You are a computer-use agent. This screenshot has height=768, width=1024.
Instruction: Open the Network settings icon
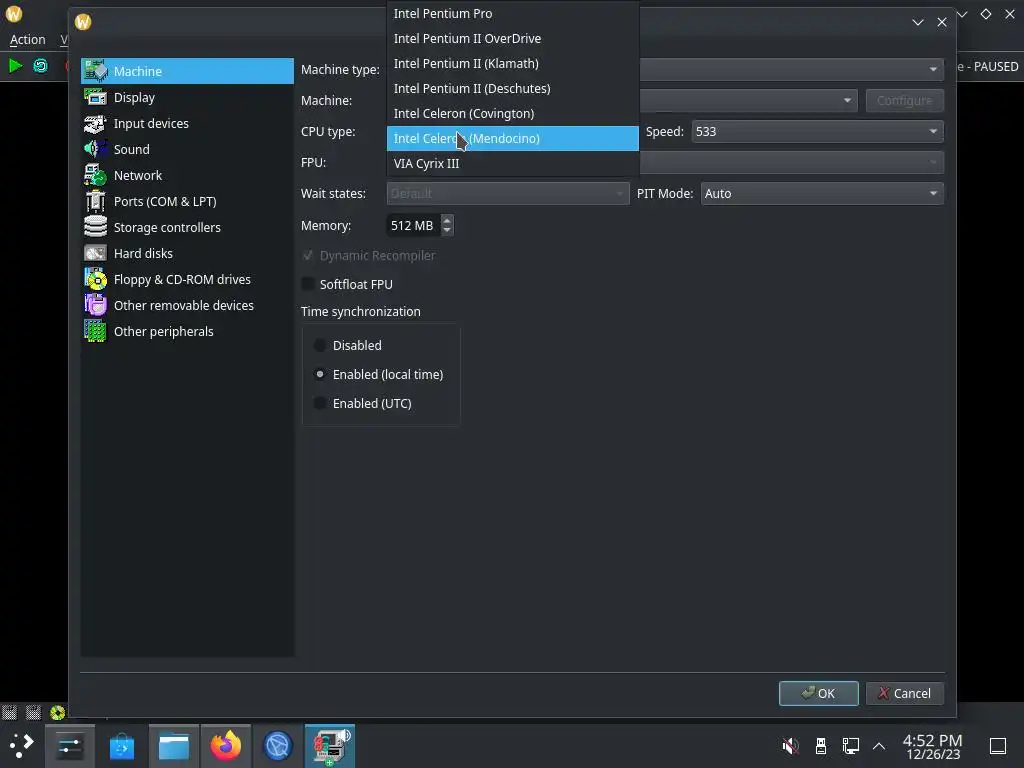coord(95,175)
